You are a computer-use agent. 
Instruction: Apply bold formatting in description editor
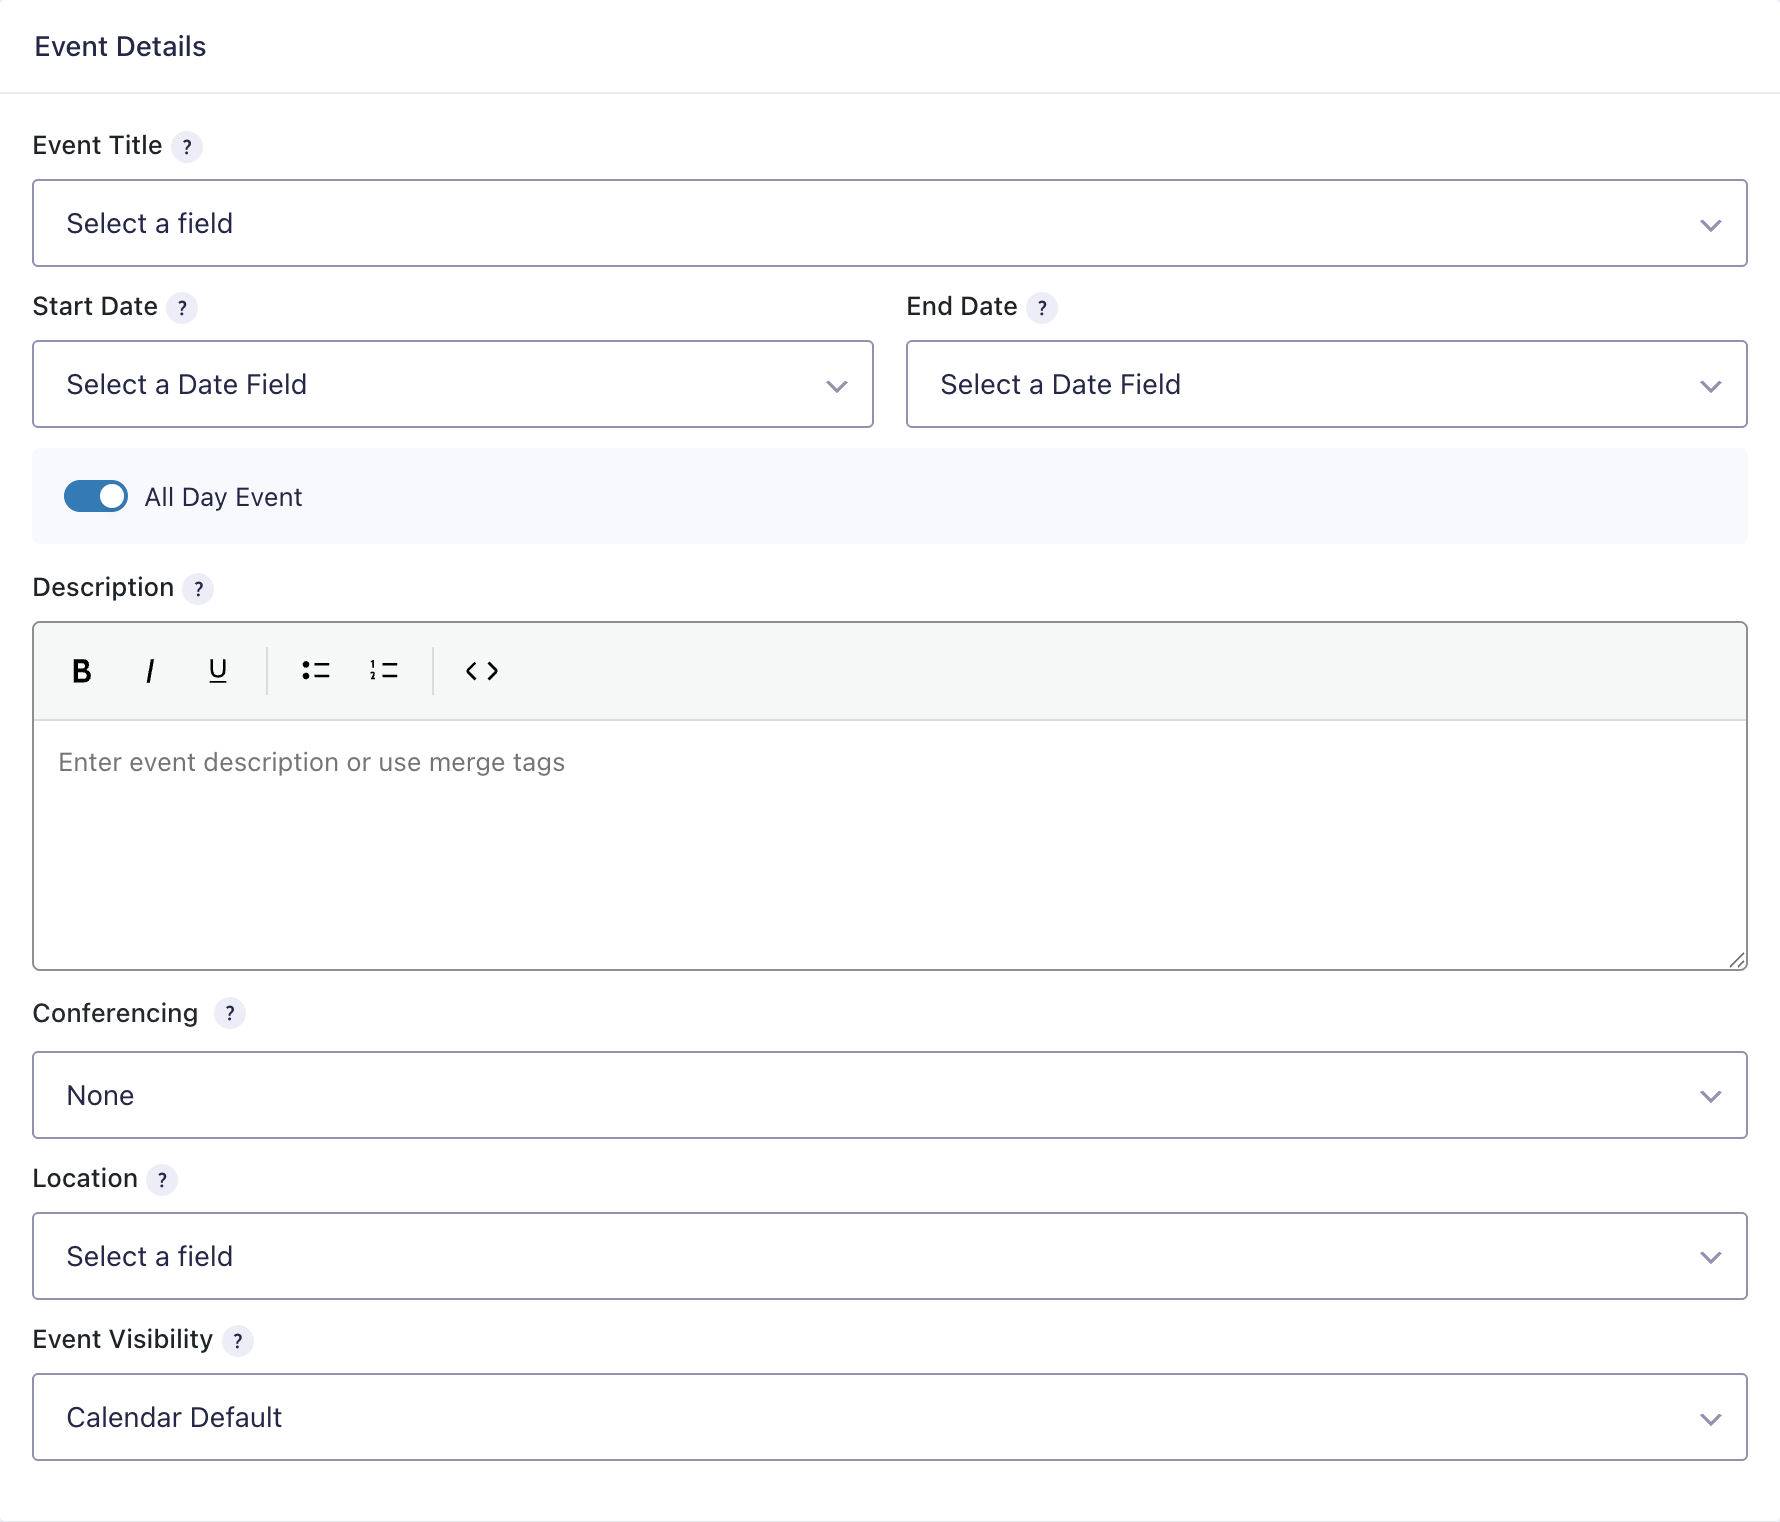82,671
